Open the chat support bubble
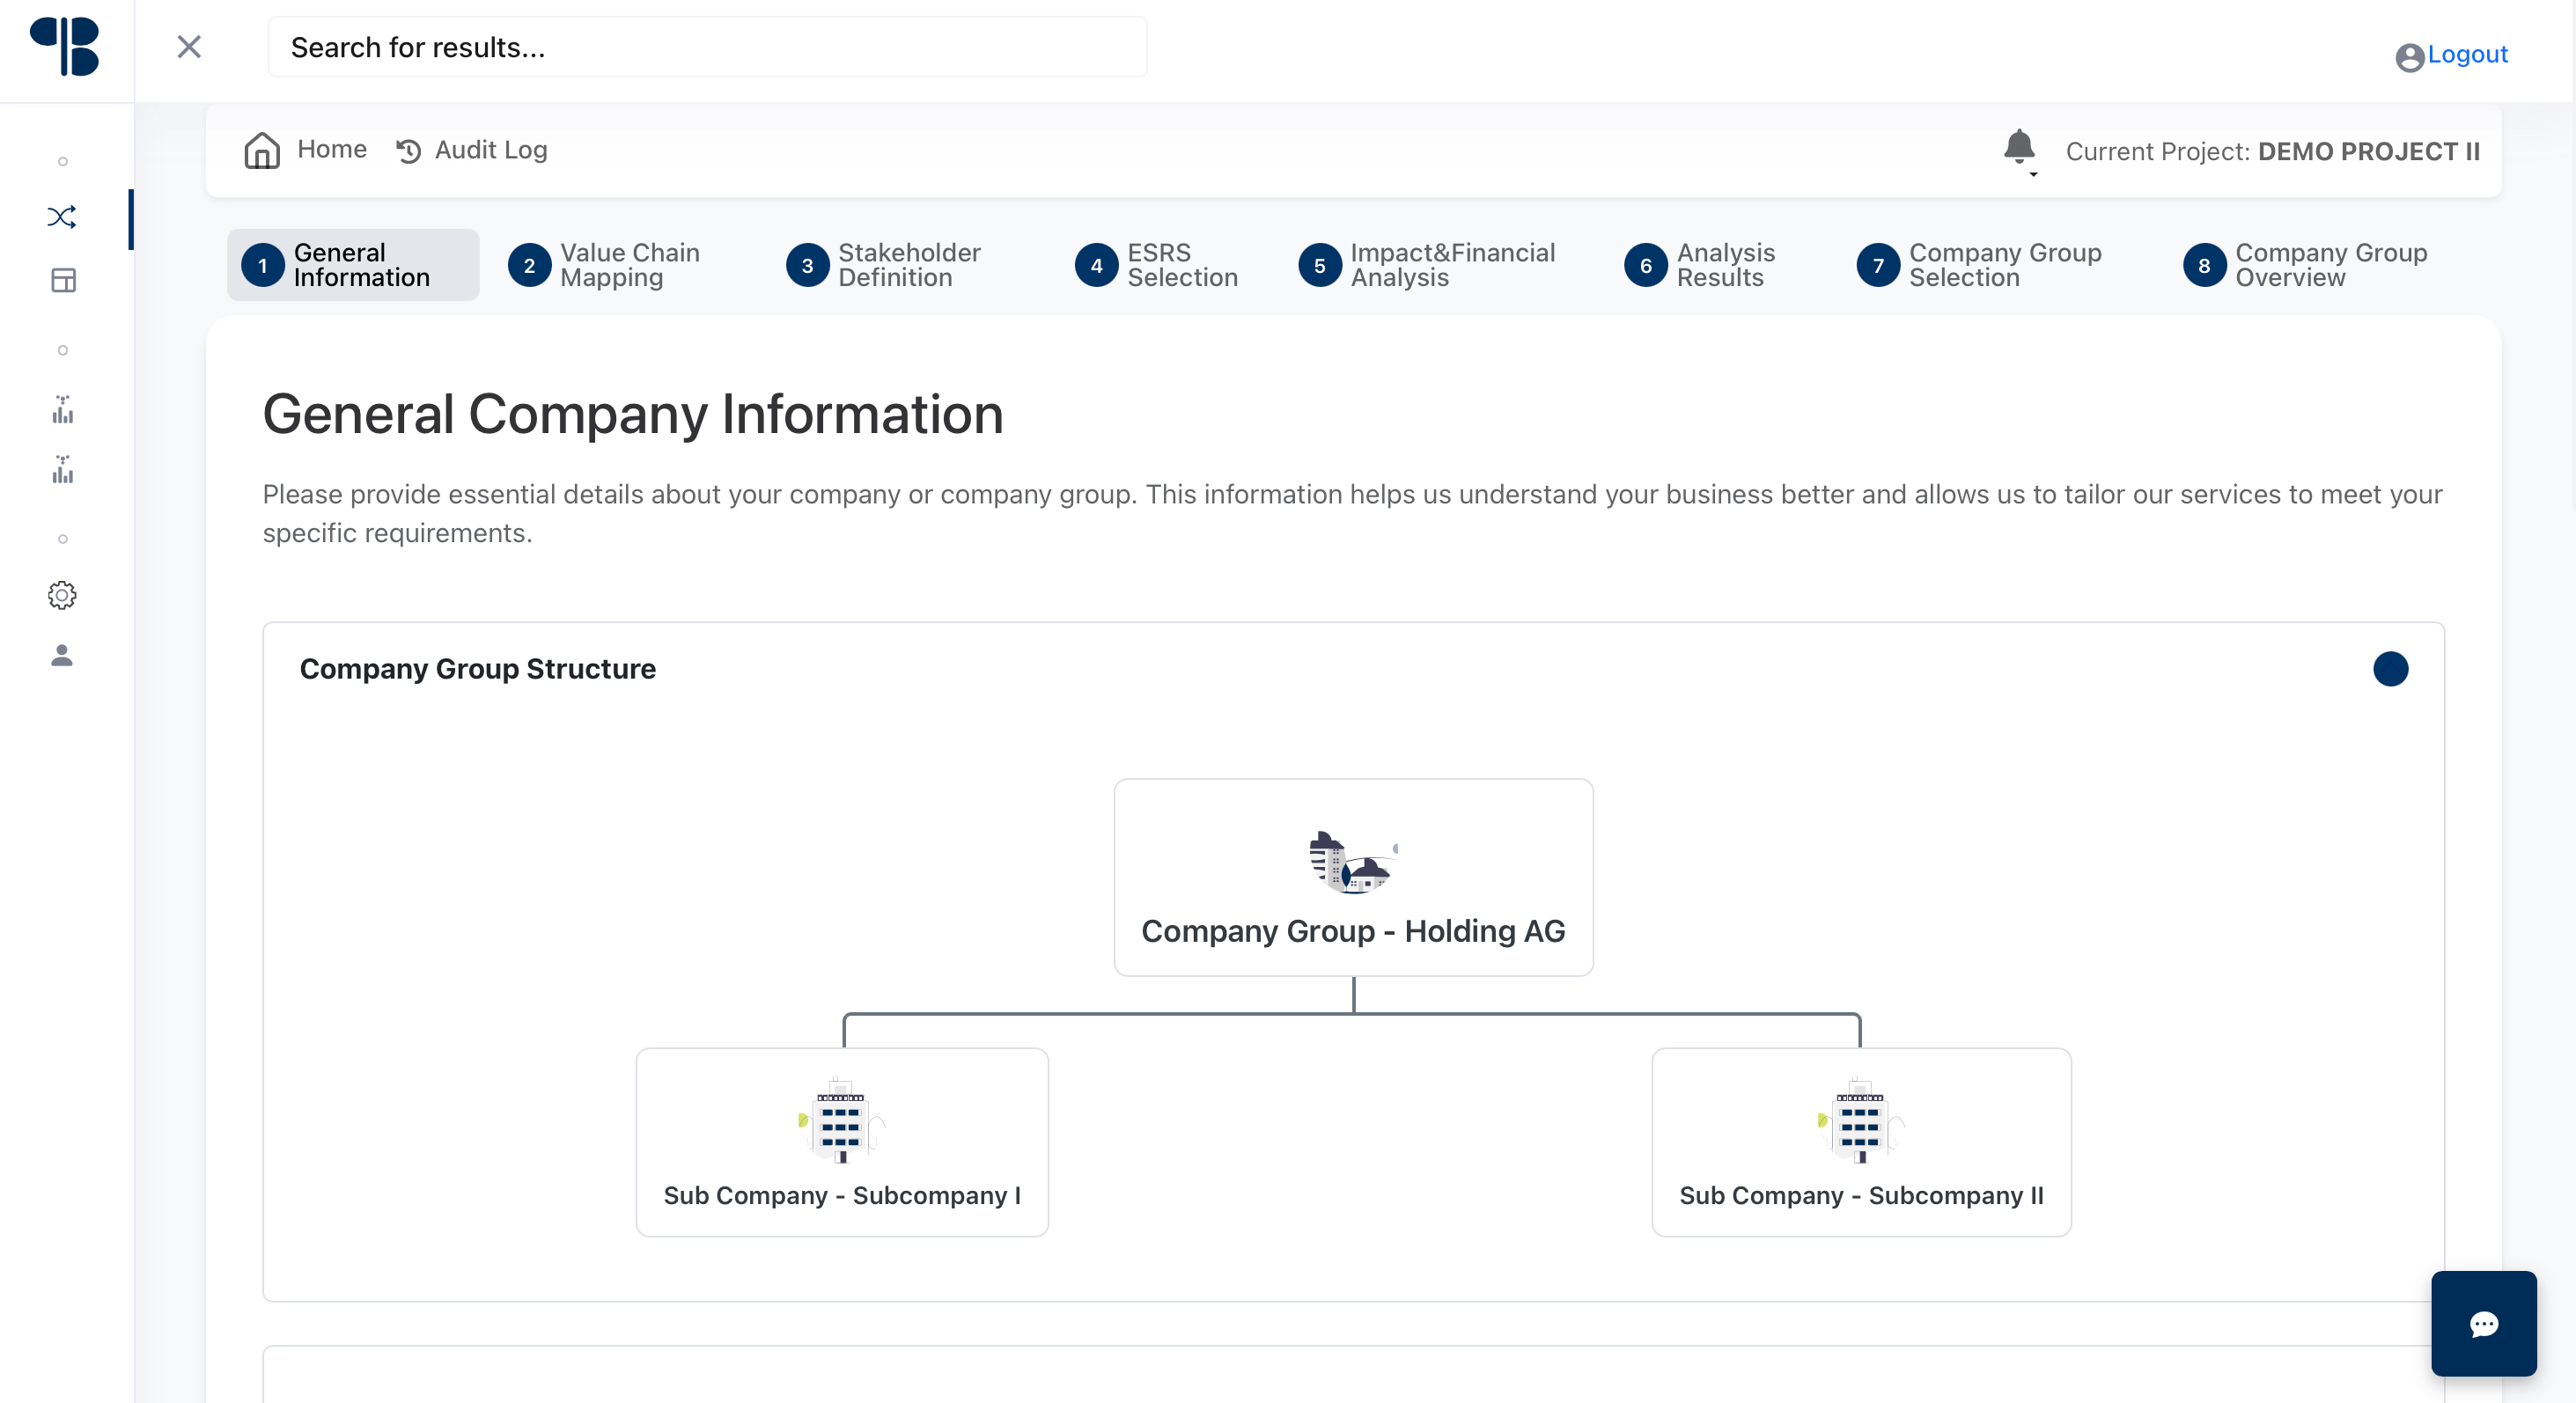The height and width of the screenshot is (1403, 2576). (2483, 1324)
